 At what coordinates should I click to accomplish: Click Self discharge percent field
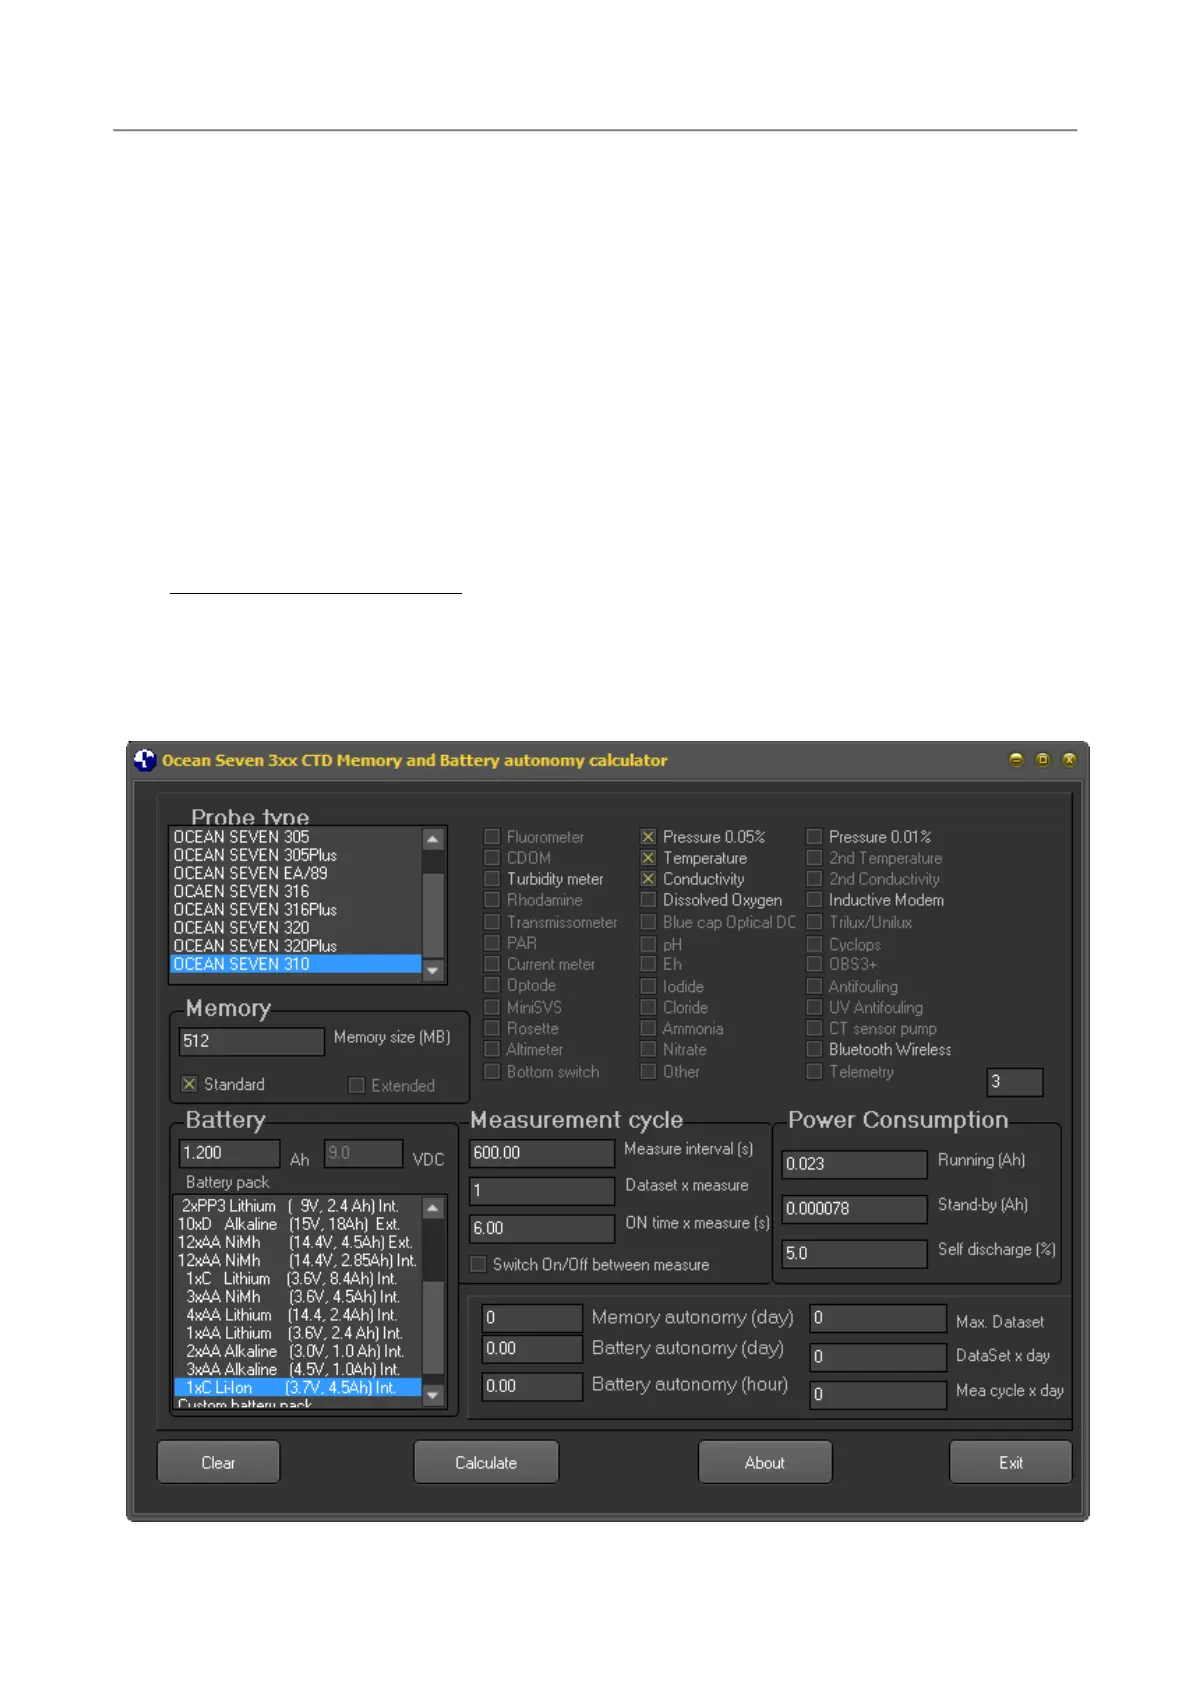(x=855, y=1253)
